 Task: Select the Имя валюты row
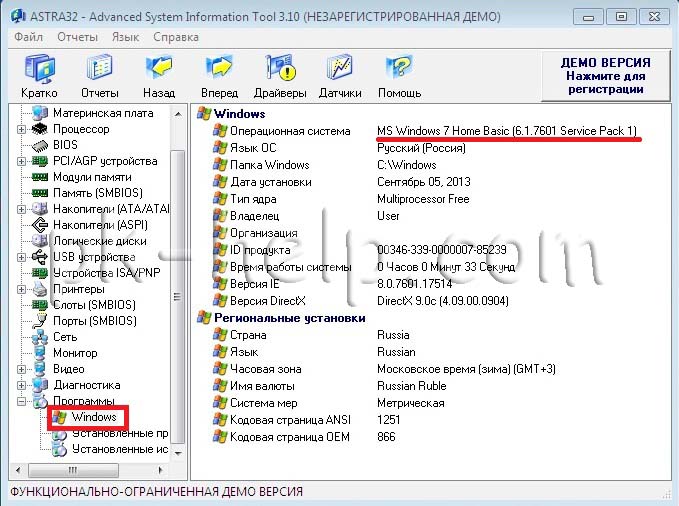tap(330, 386)
